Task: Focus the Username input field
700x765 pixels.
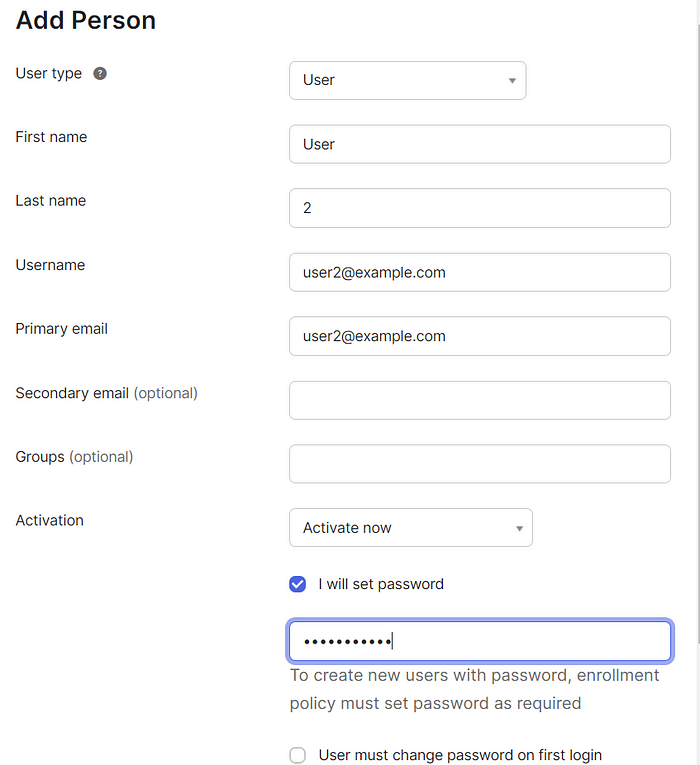Action: tap(480, 272)
